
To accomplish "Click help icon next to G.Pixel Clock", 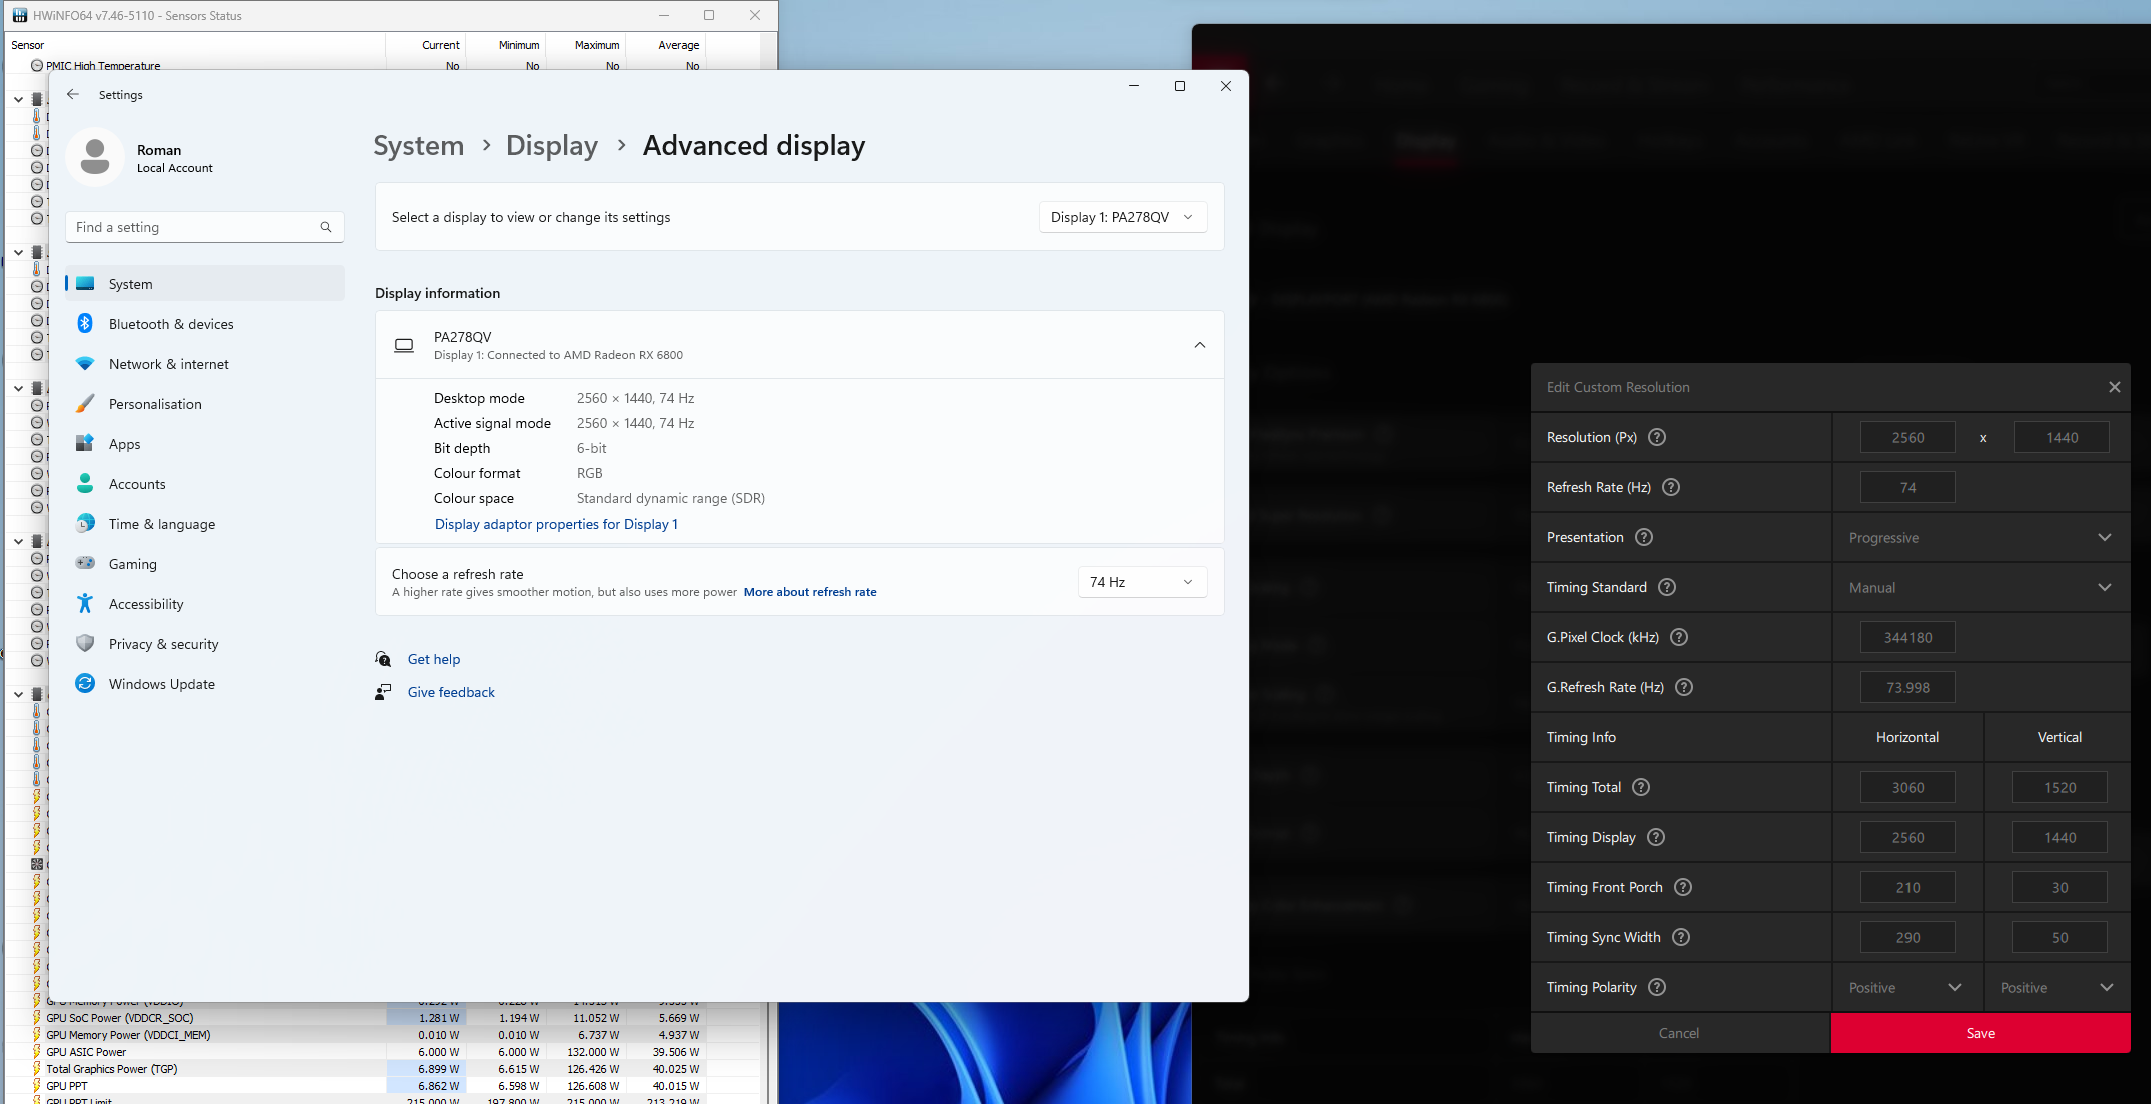I will (1679, 637).
